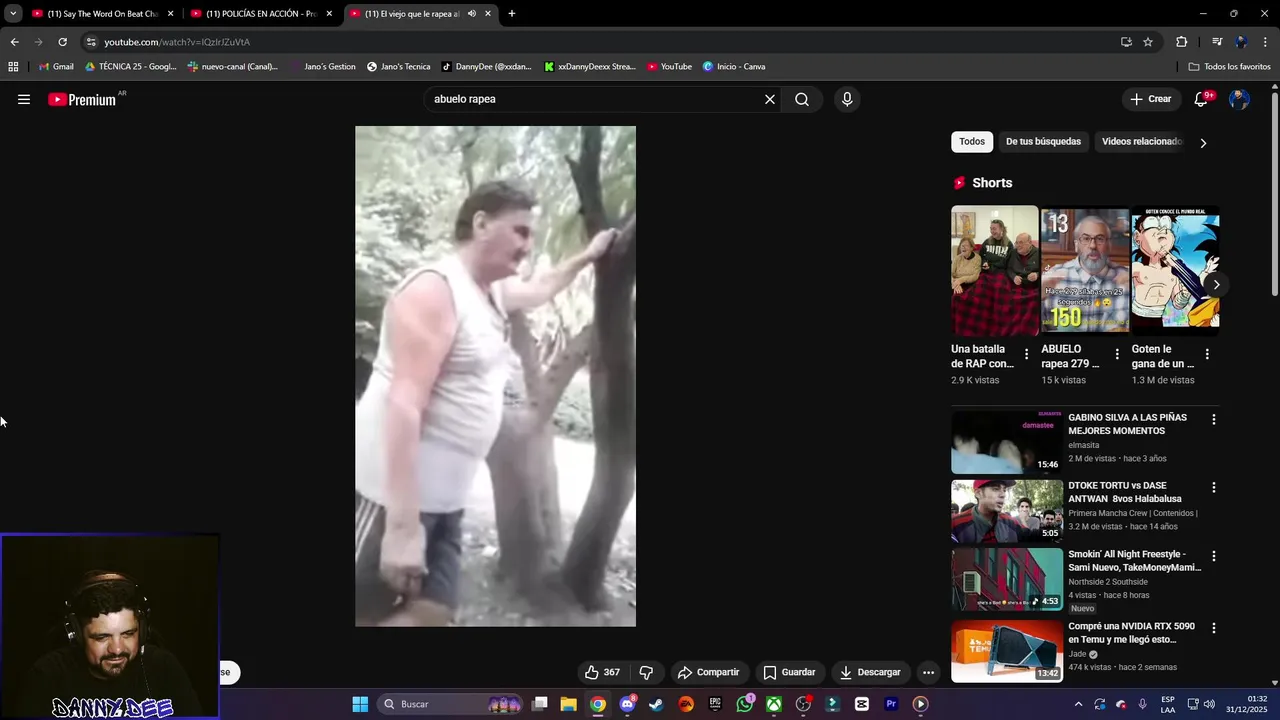Viewport: 1280px width, 720px height.
Task: Run search with the magnifying glass button
Action: pyautogui.click(x=802, y=99)
